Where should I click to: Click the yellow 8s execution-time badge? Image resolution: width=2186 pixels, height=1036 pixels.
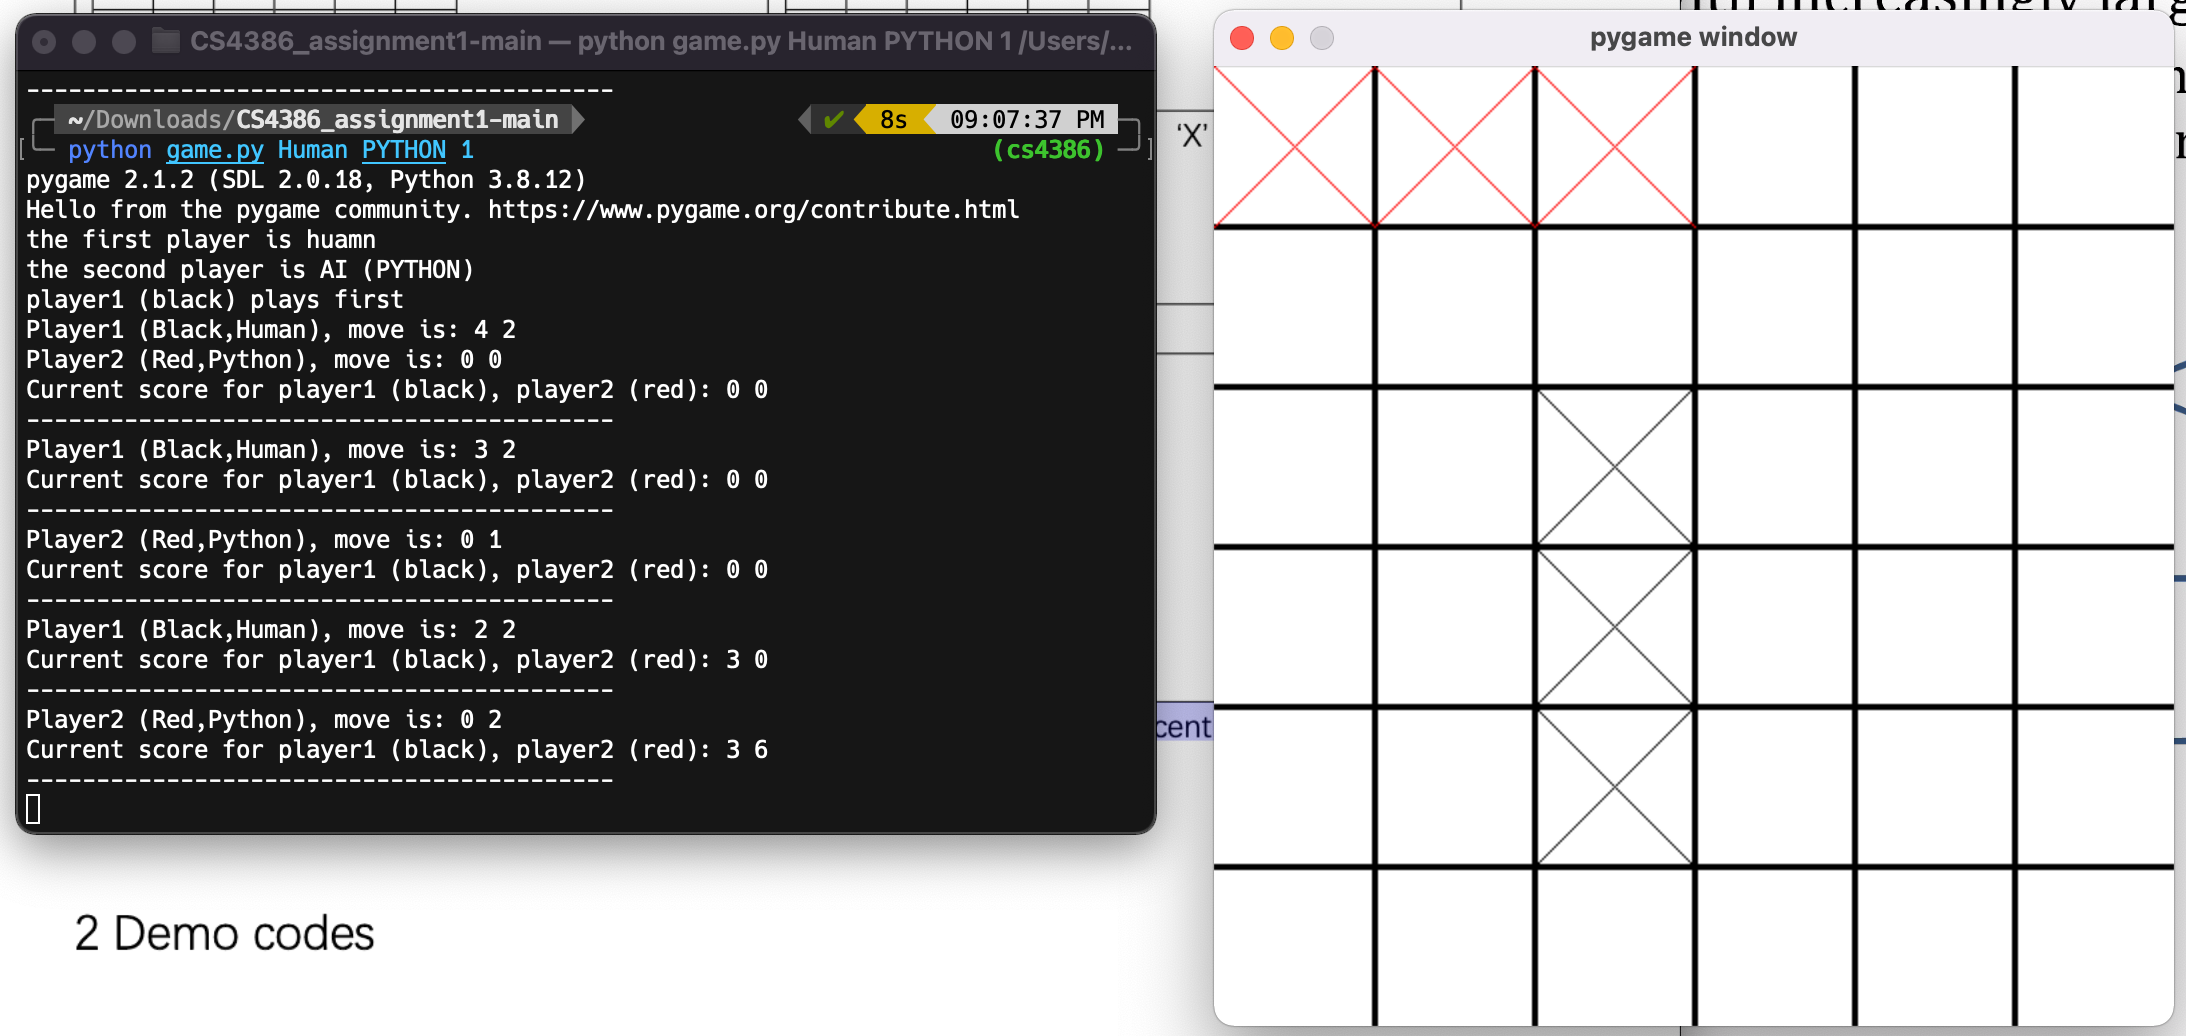893,119
